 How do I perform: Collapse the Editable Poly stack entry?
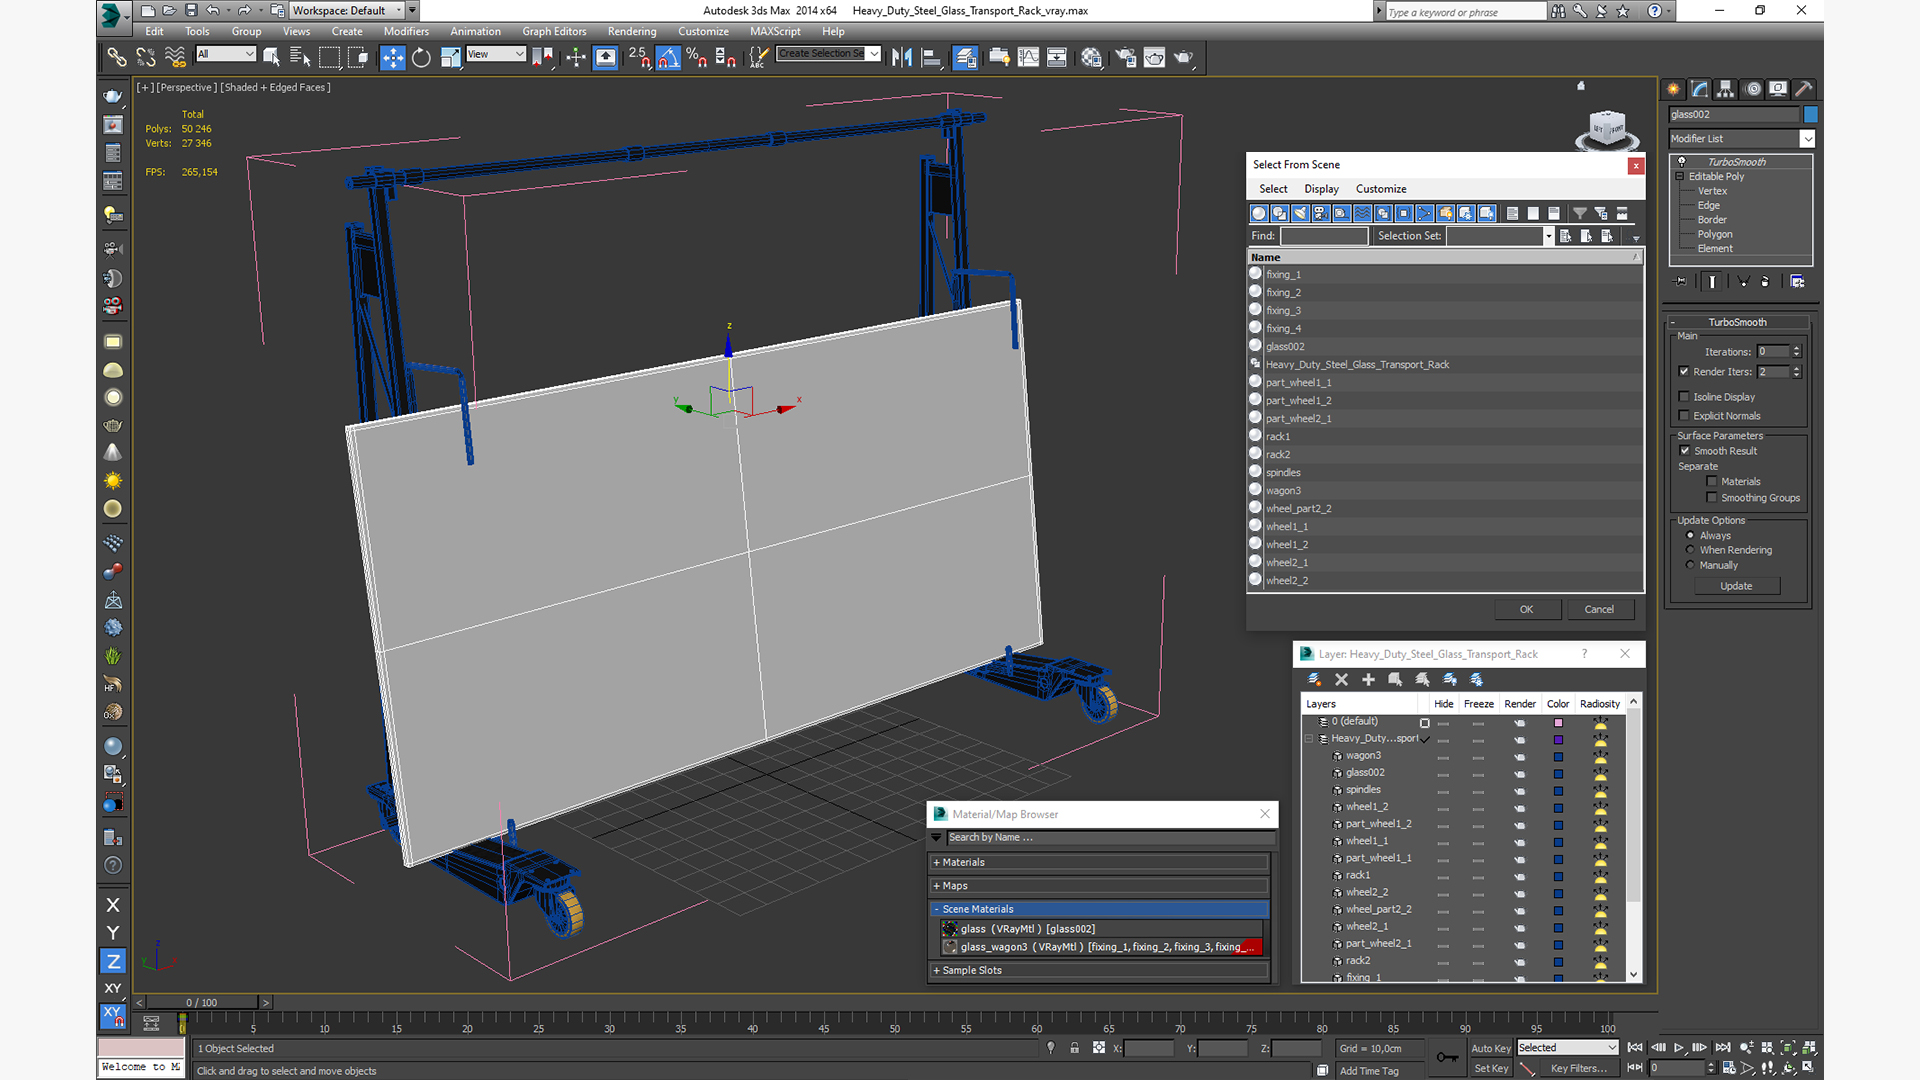(x=1680, y=176)
